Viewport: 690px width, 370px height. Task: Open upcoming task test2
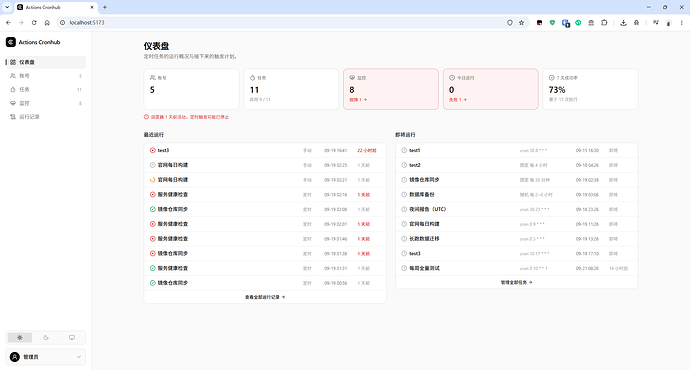[517, 165]
